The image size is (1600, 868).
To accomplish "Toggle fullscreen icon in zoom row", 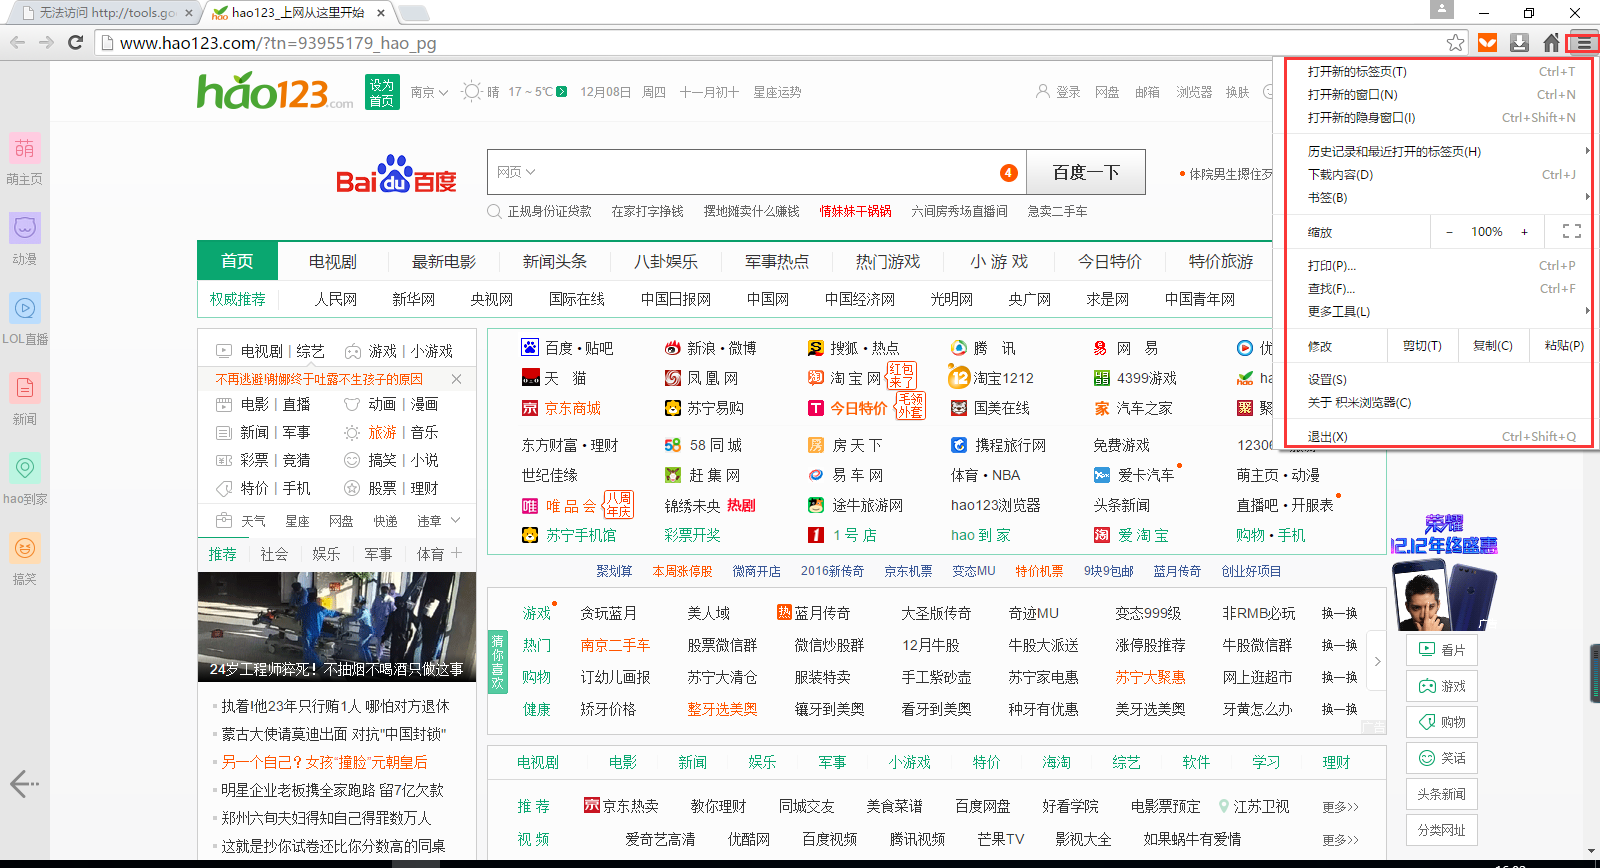I will [1571, 231].
